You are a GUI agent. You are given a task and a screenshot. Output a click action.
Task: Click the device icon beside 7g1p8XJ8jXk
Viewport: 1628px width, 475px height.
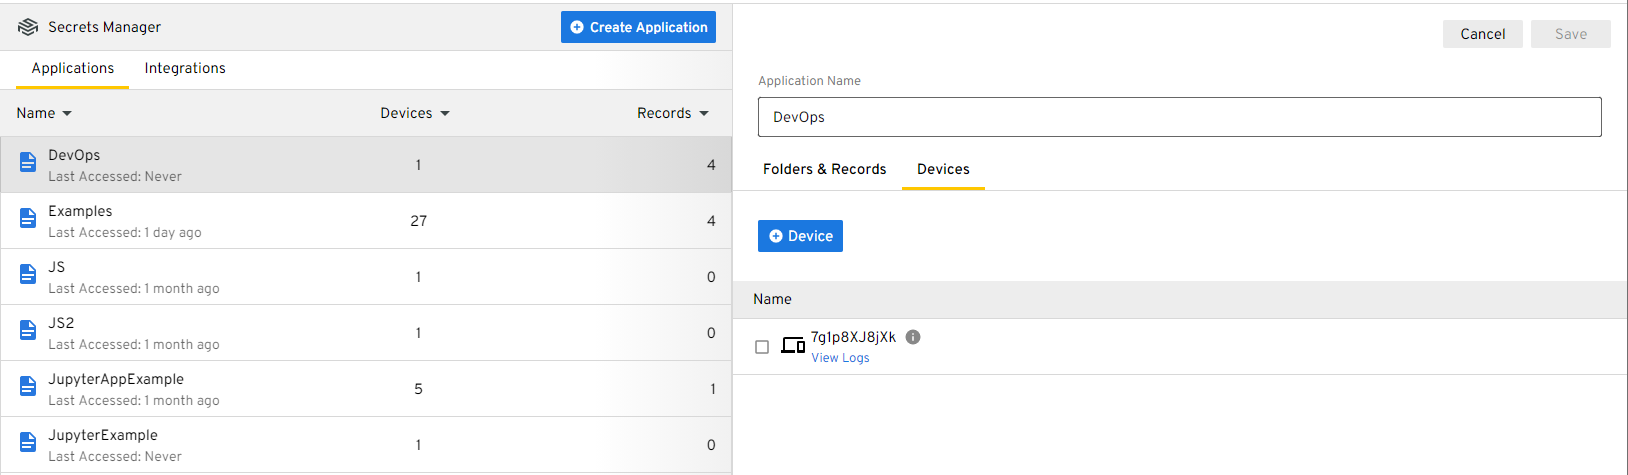793,345
